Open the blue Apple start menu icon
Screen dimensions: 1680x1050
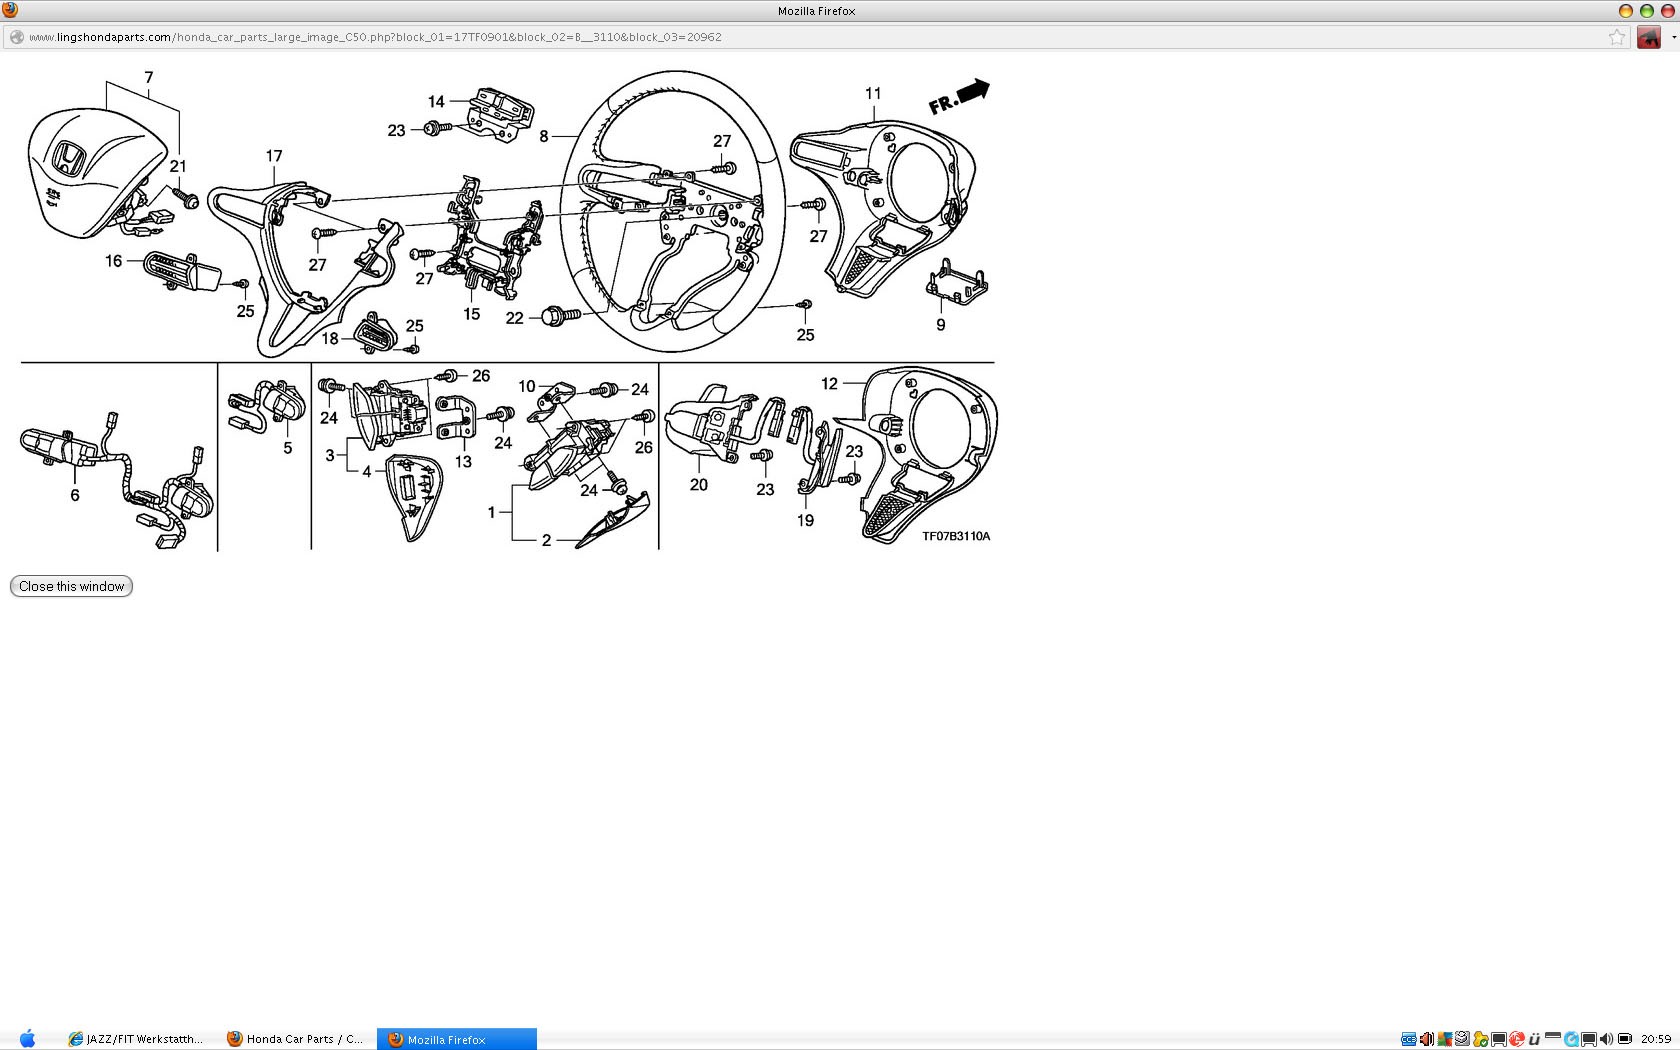[27, 1039]
